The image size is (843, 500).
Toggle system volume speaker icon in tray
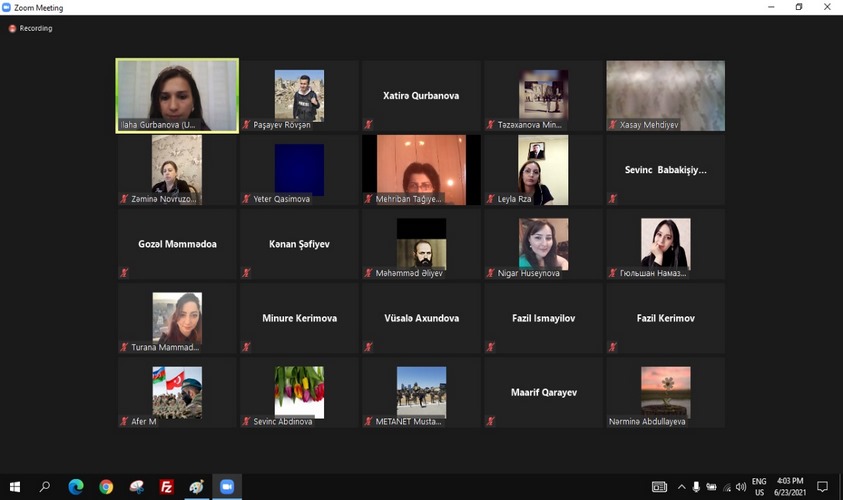click(741, 487)
